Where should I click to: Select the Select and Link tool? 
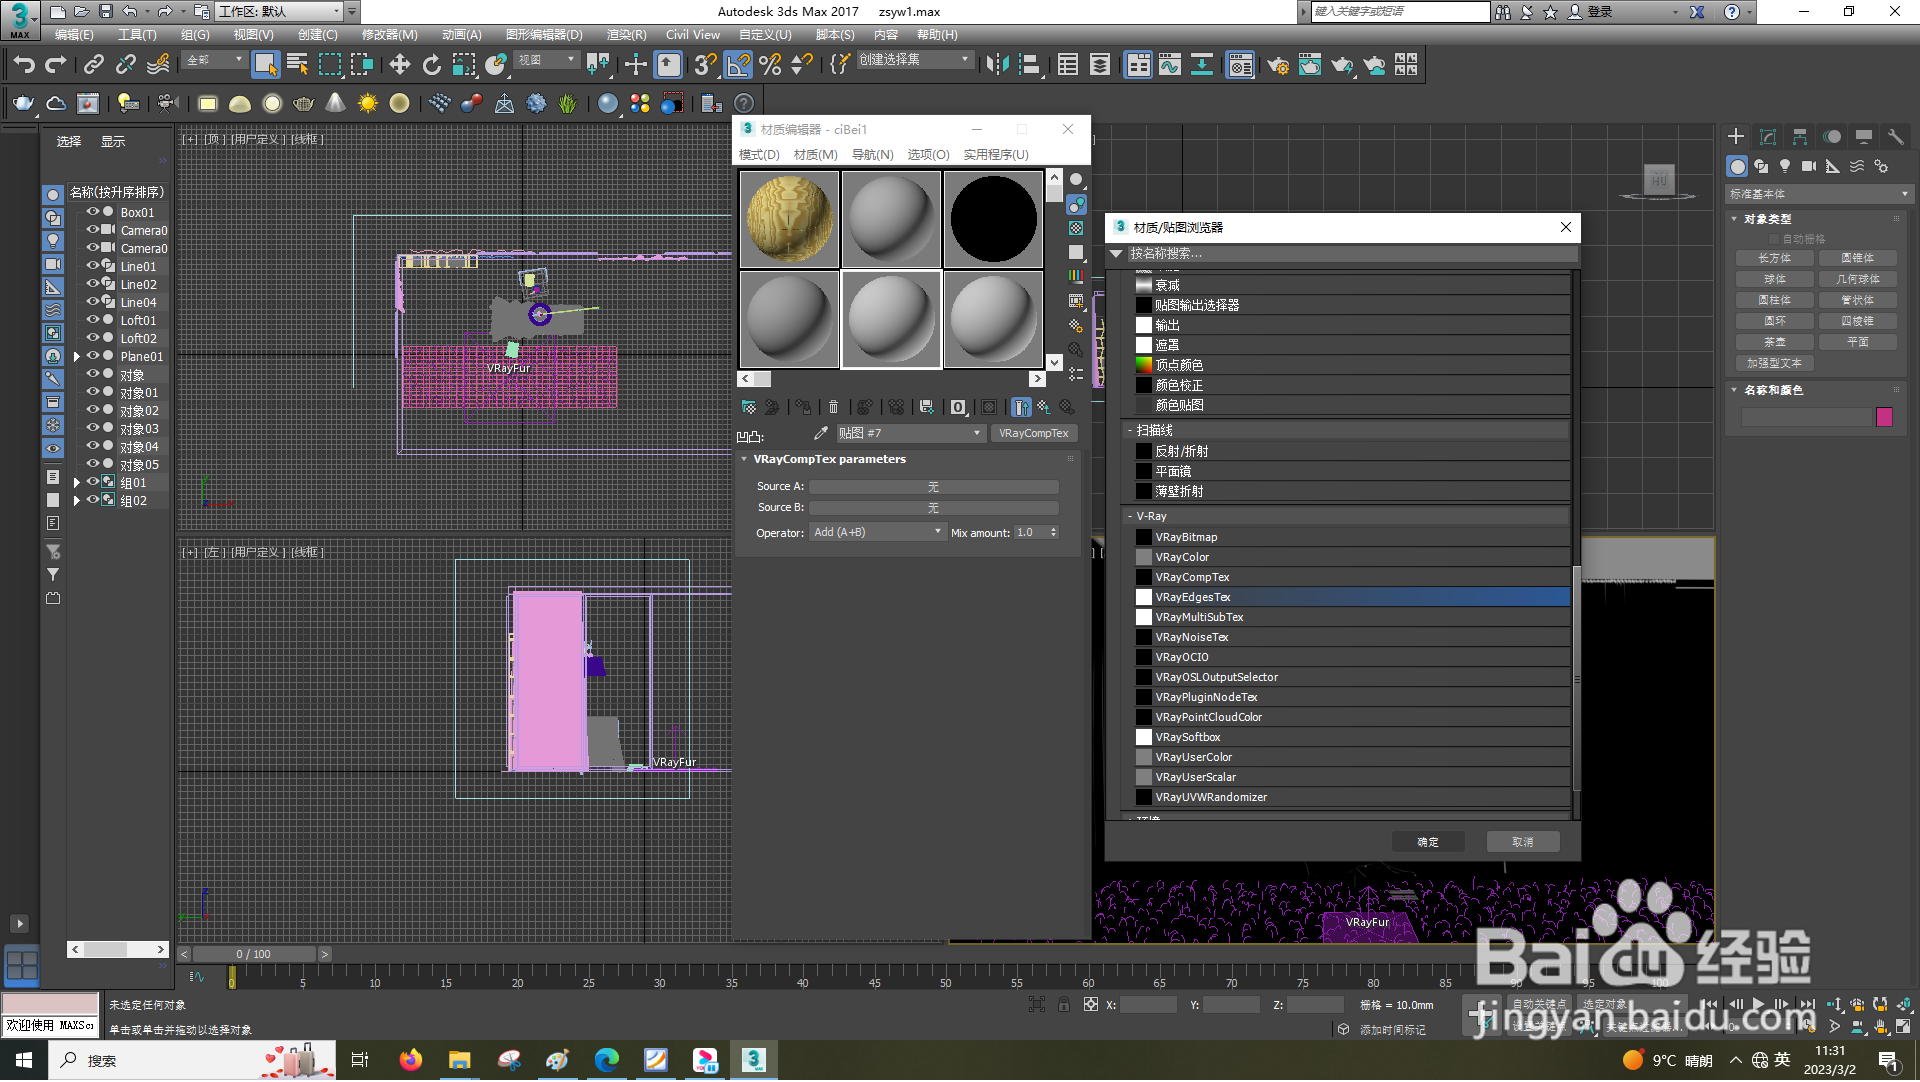coord(94,65)
